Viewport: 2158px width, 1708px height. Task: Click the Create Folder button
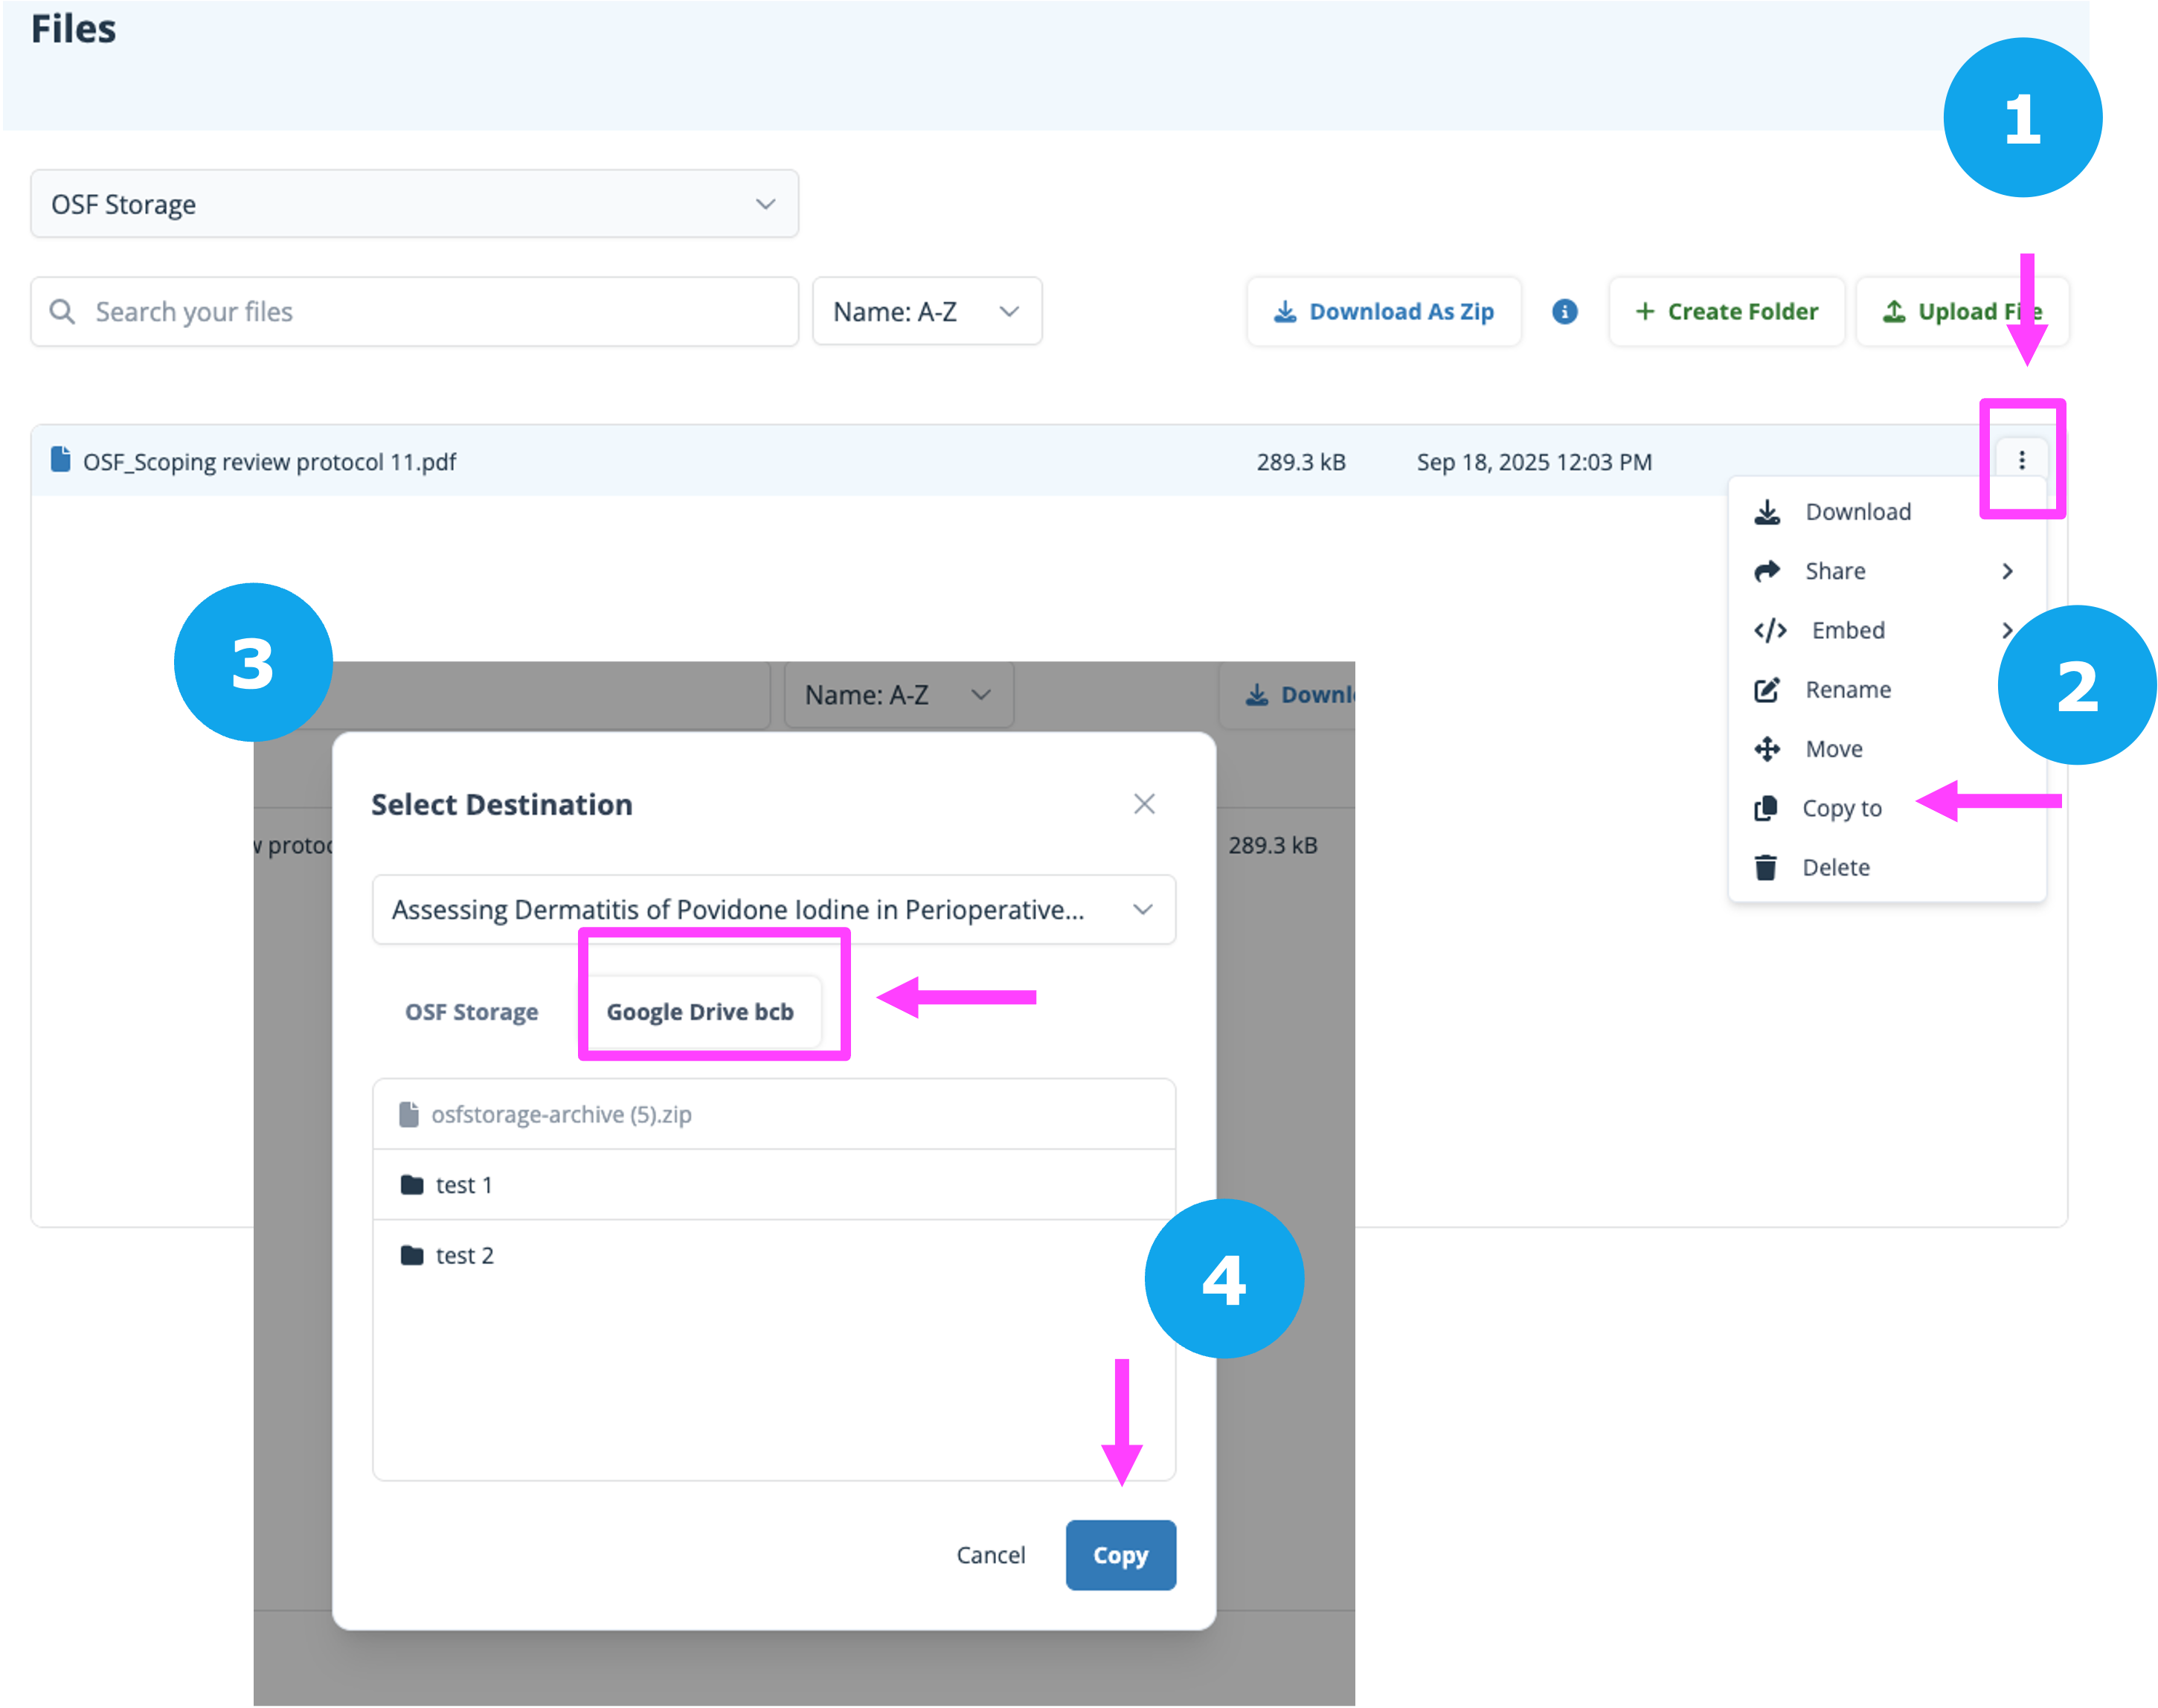[1726, 312]
